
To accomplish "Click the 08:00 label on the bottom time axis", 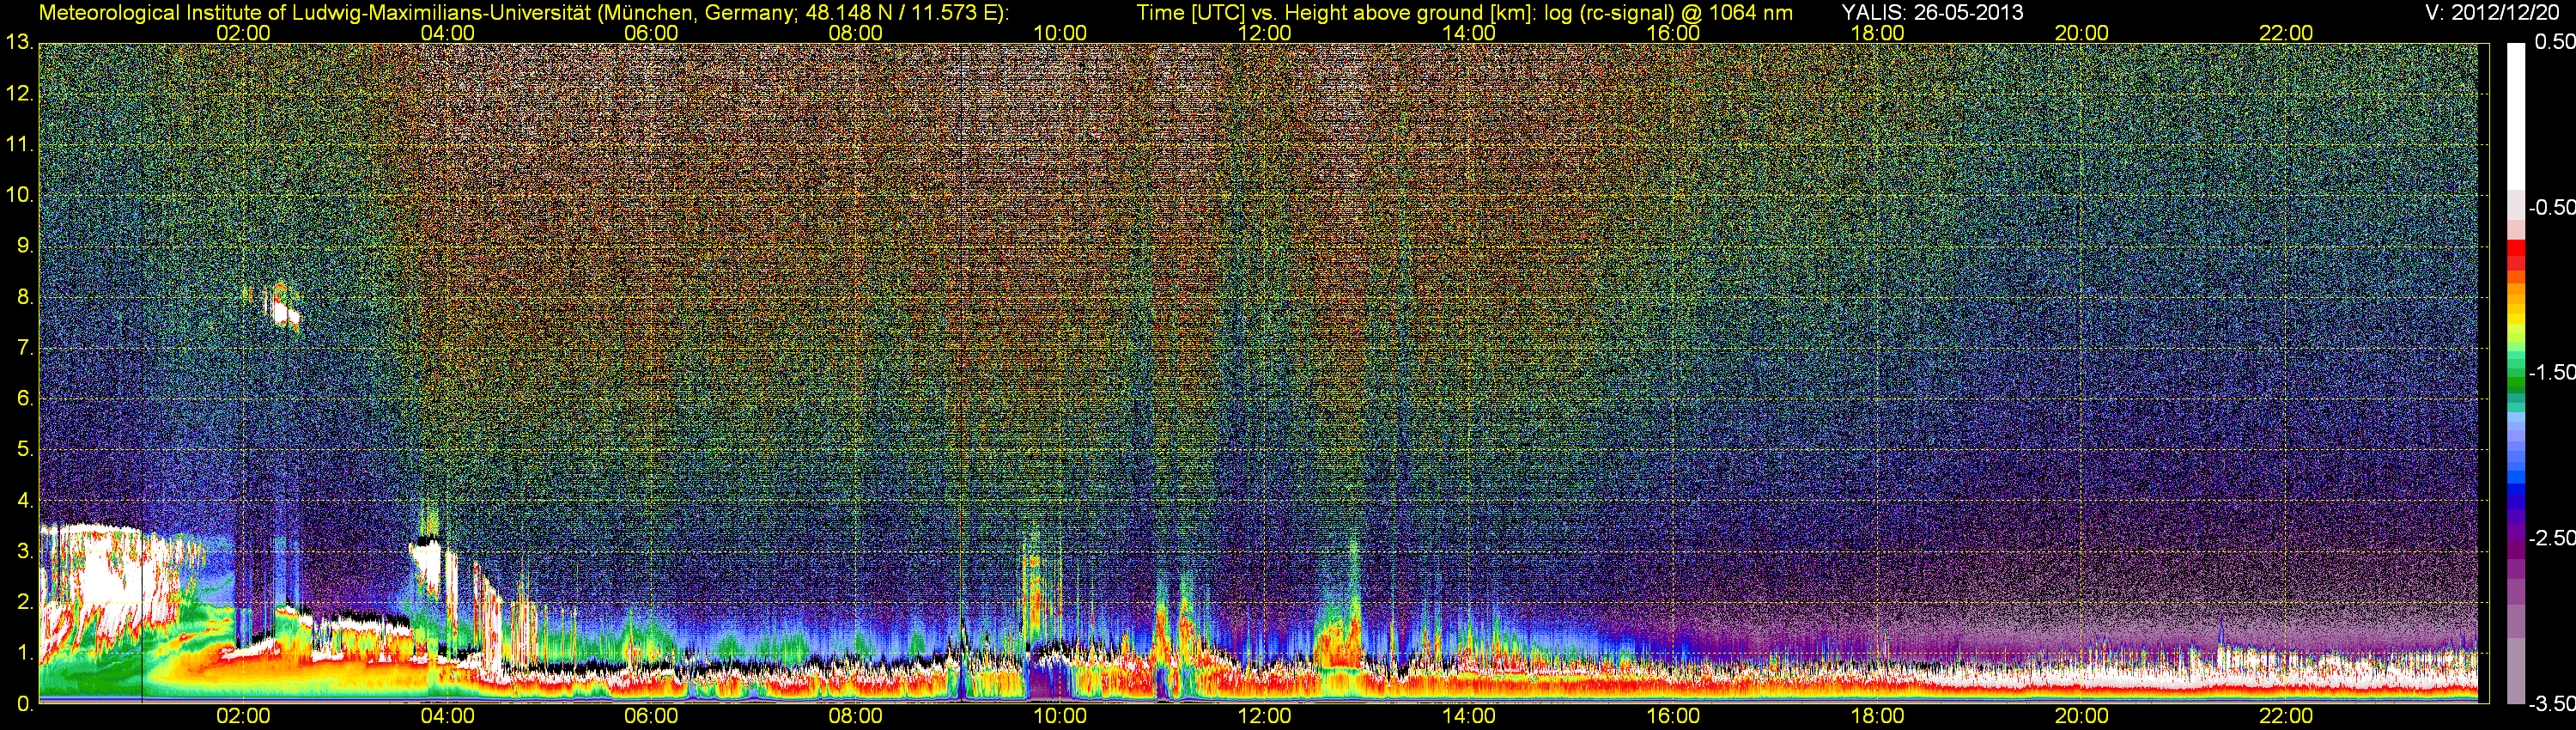I will click(856, 716).
